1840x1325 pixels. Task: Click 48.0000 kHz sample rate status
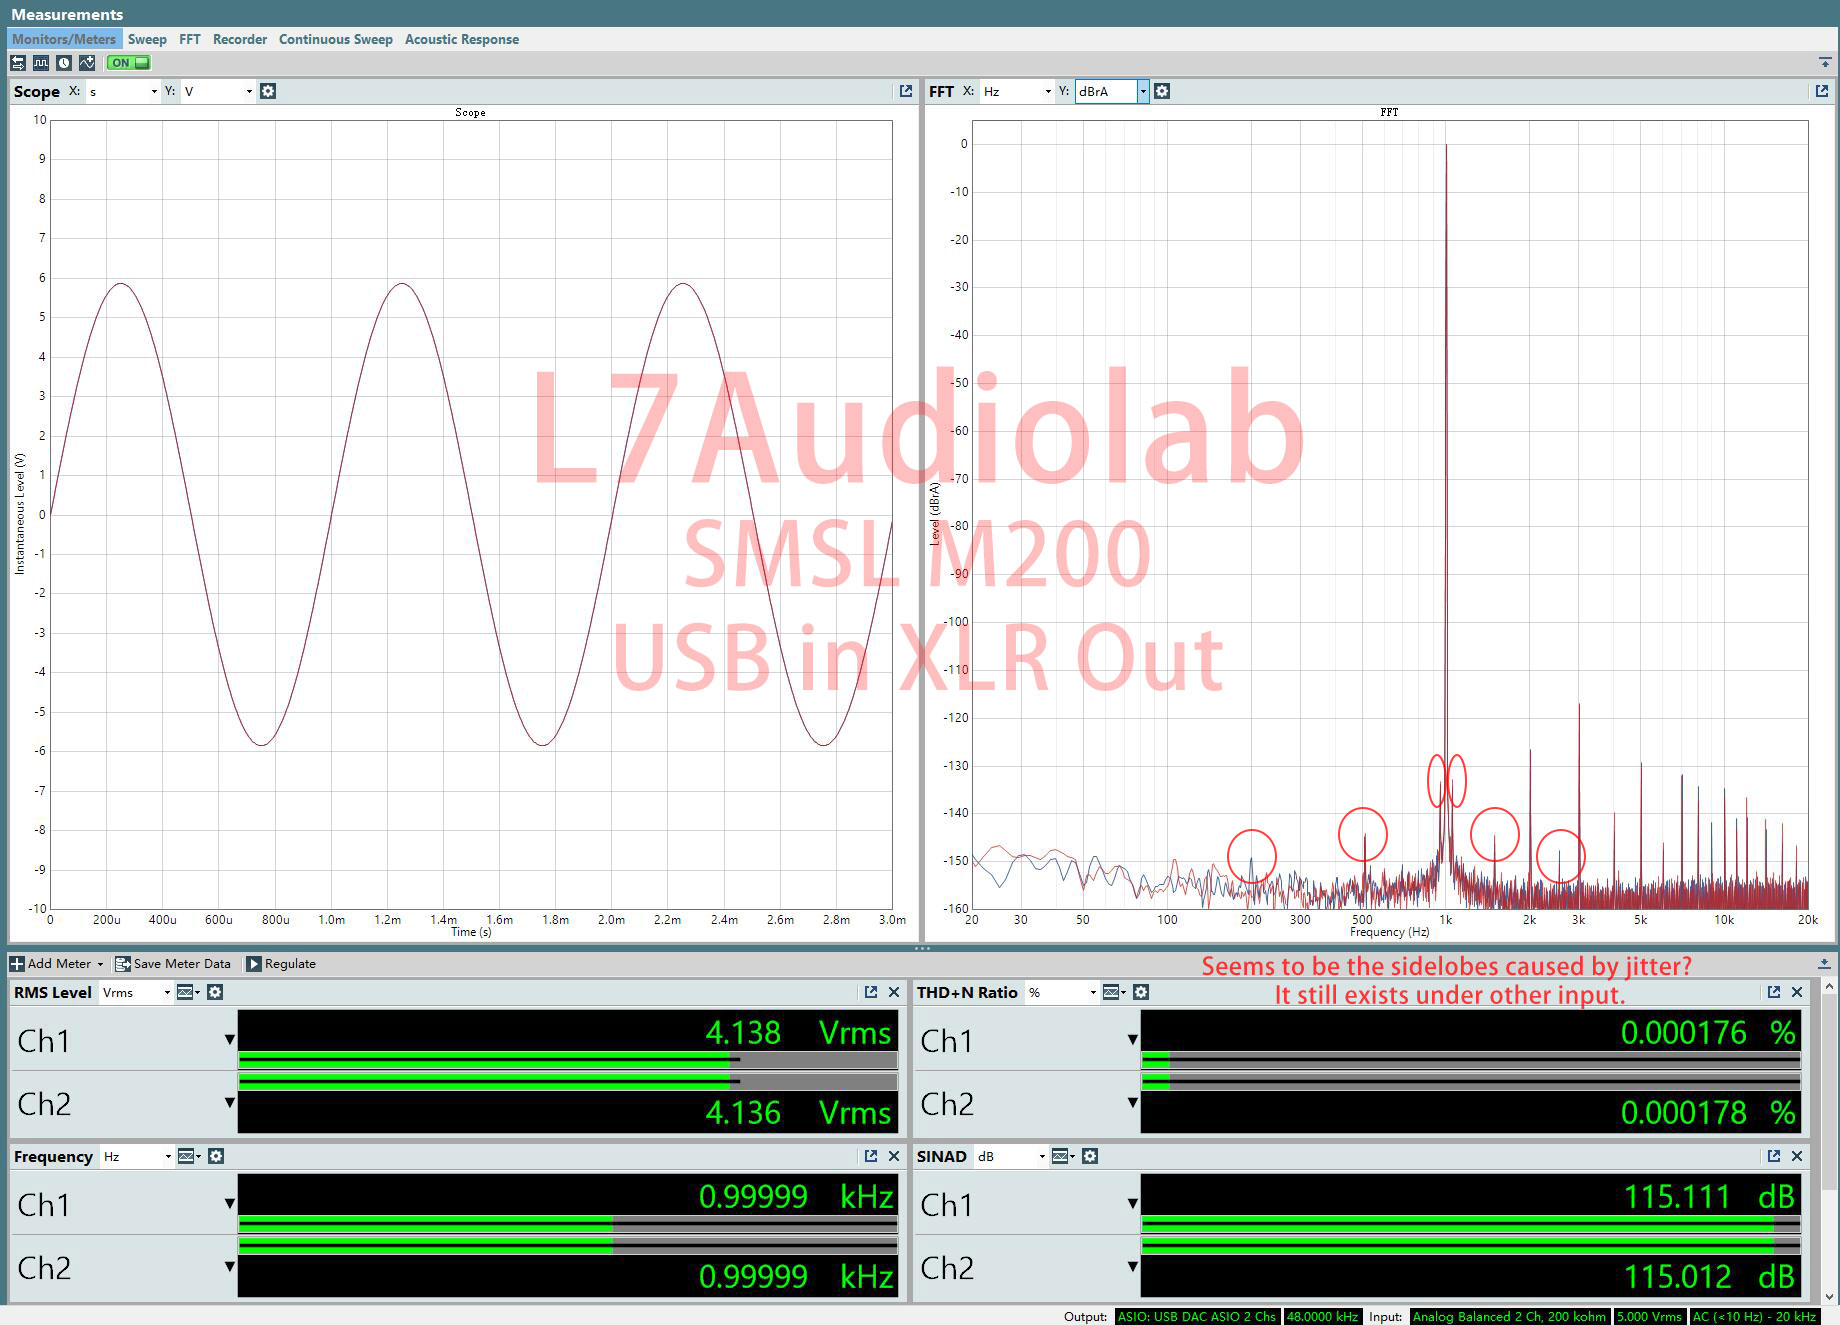click(1322, 1316)
